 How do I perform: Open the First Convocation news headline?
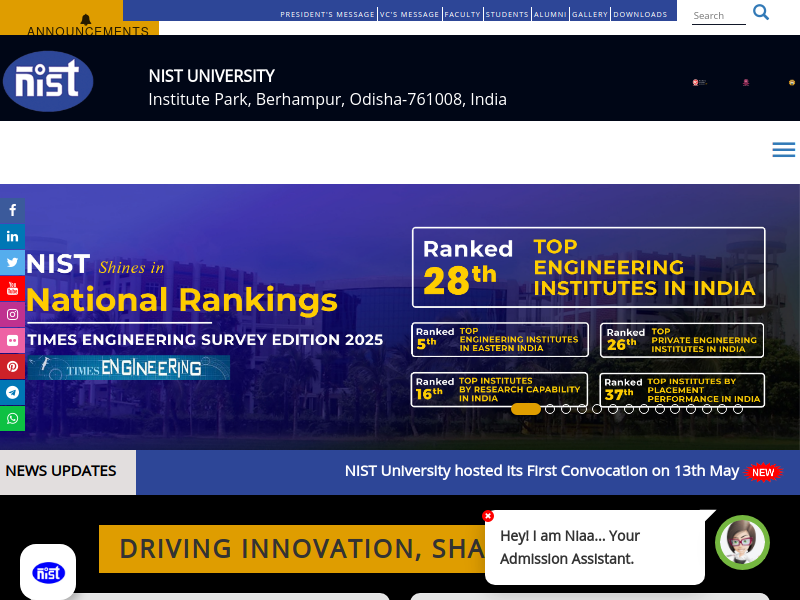[542, 471]
